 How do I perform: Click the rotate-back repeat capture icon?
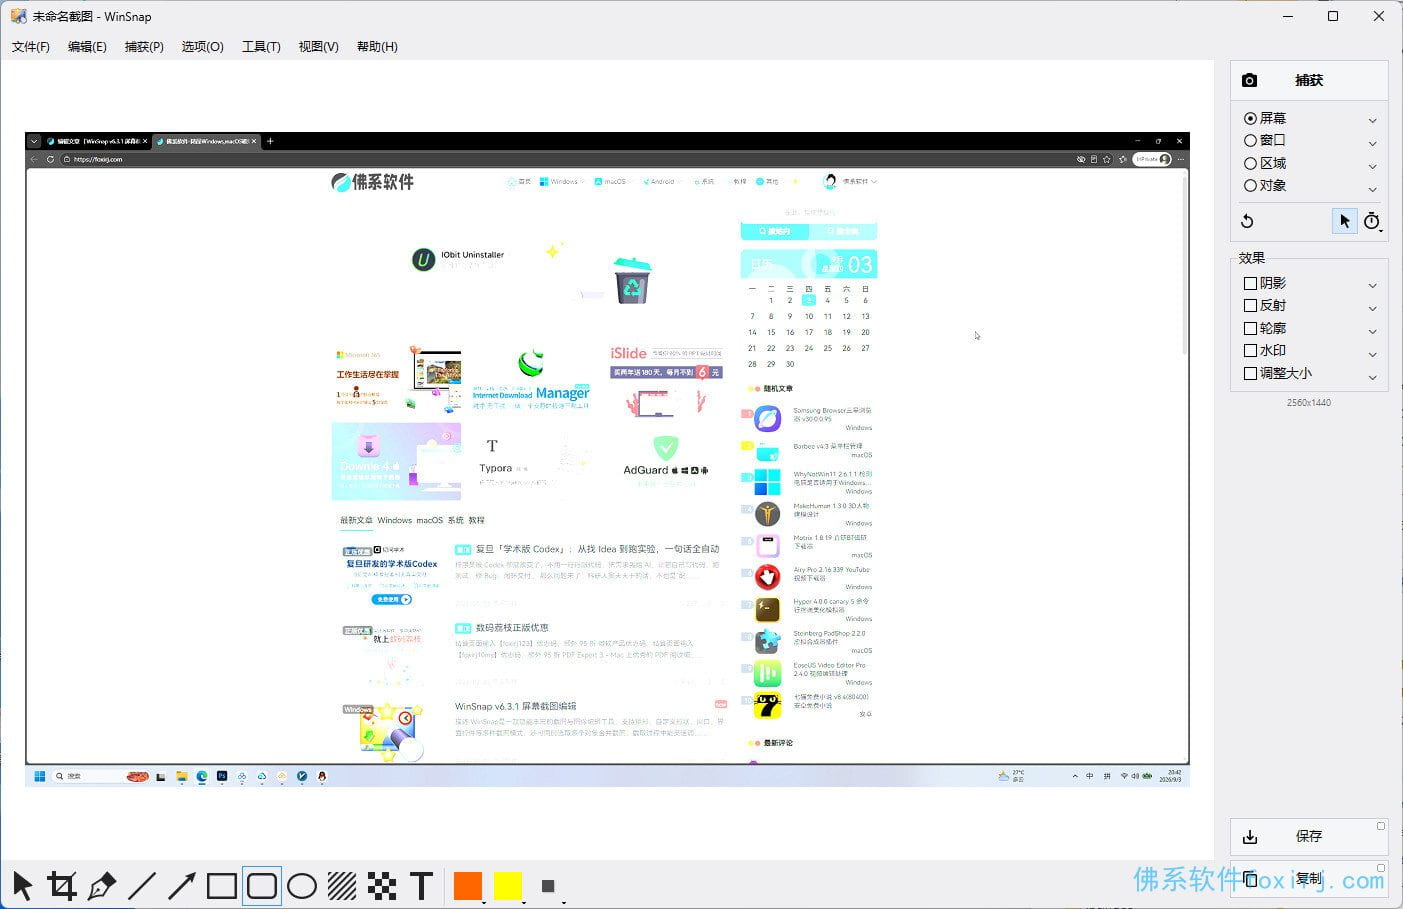click(x=1247, y=221)
